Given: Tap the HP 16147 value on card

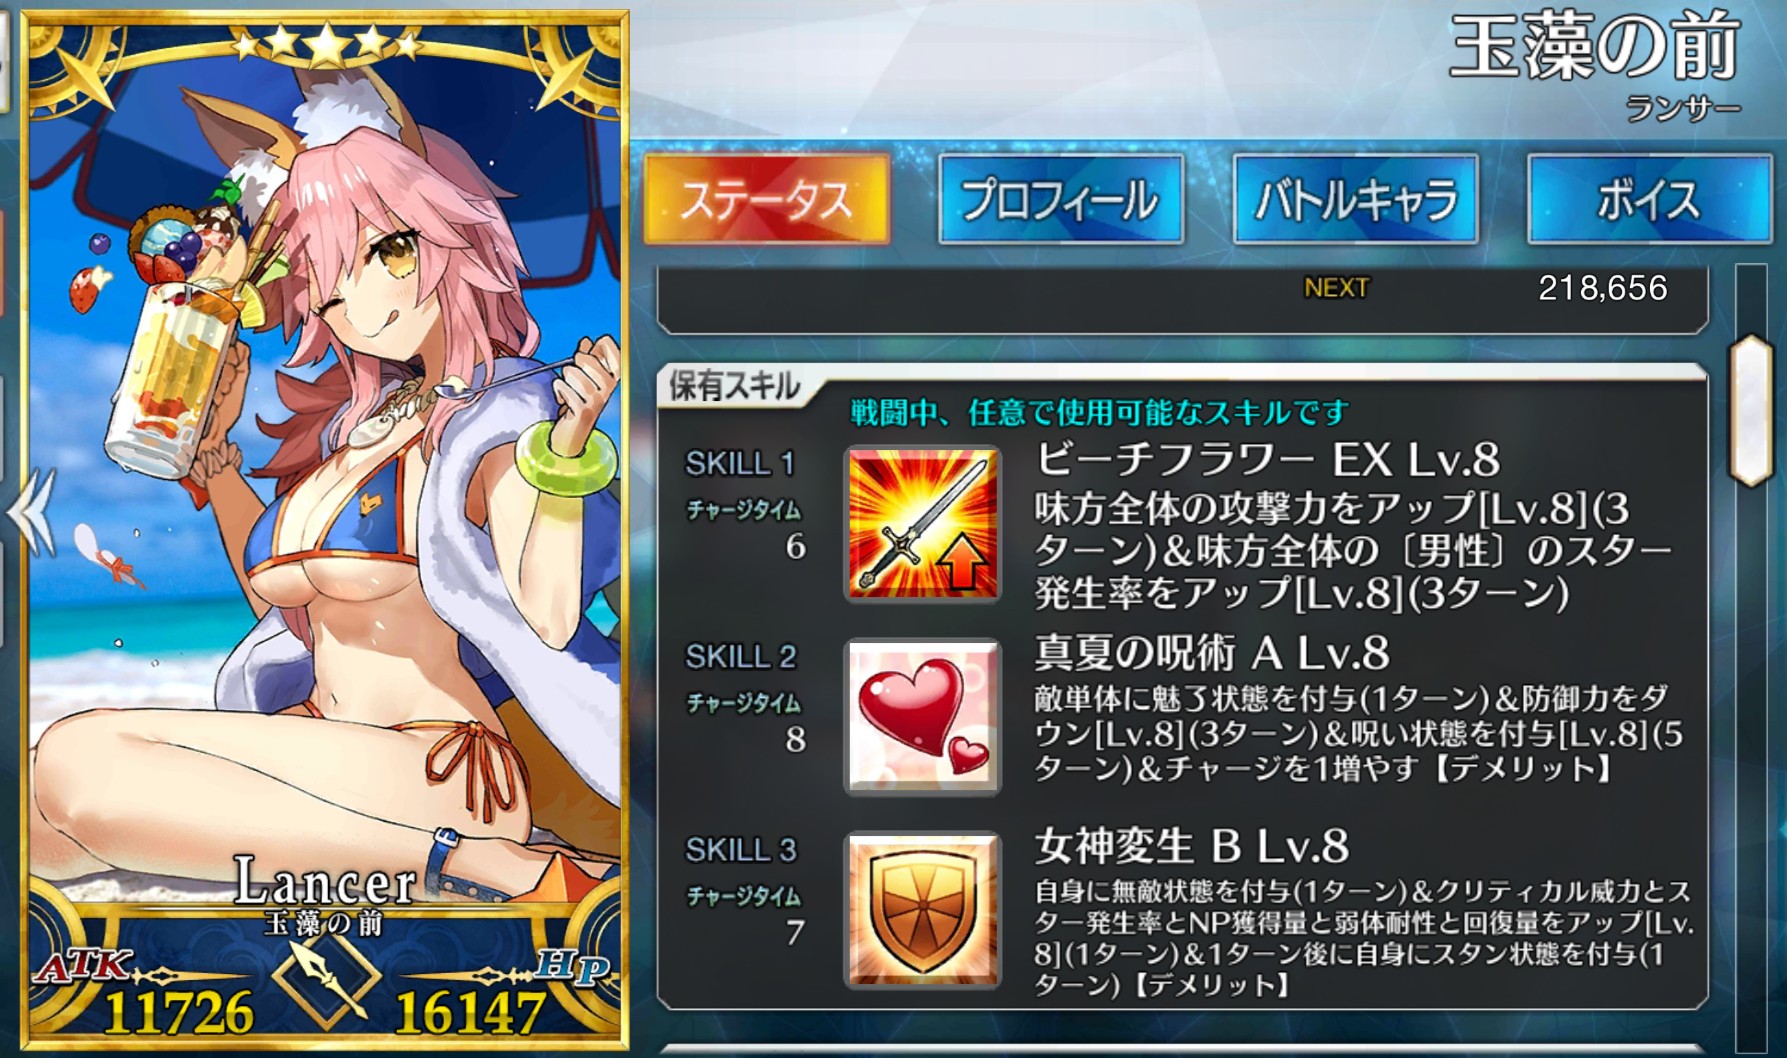Looking at the screenshot, I should point(470,1011).
